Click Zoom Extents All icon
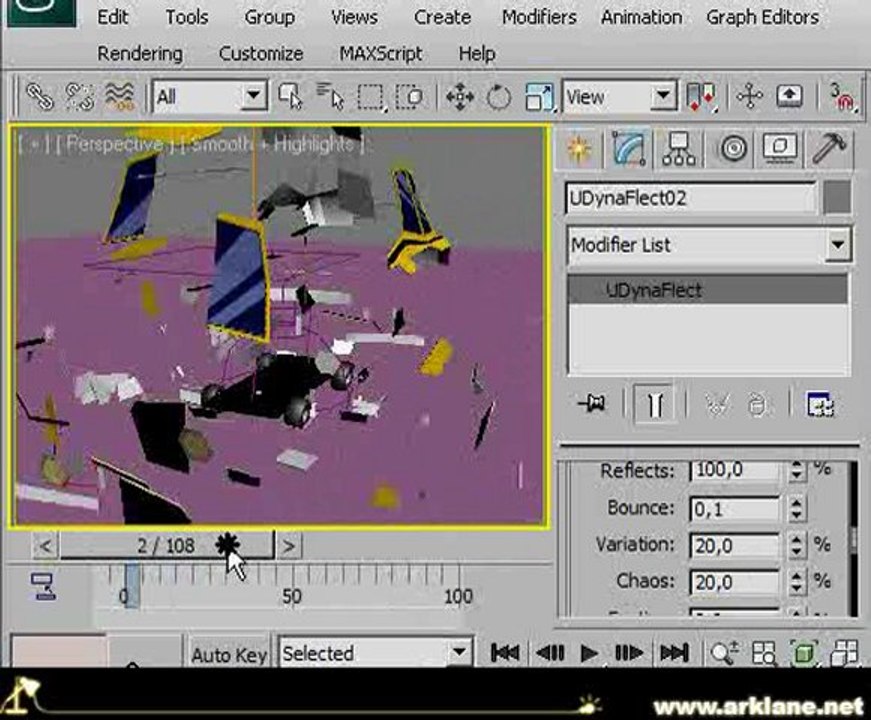 click(844, 653)
